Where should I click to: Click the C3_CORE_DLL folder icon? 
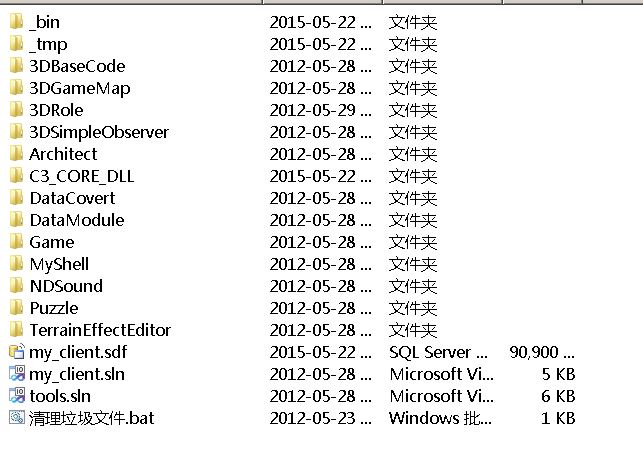[x=16, y=176]
